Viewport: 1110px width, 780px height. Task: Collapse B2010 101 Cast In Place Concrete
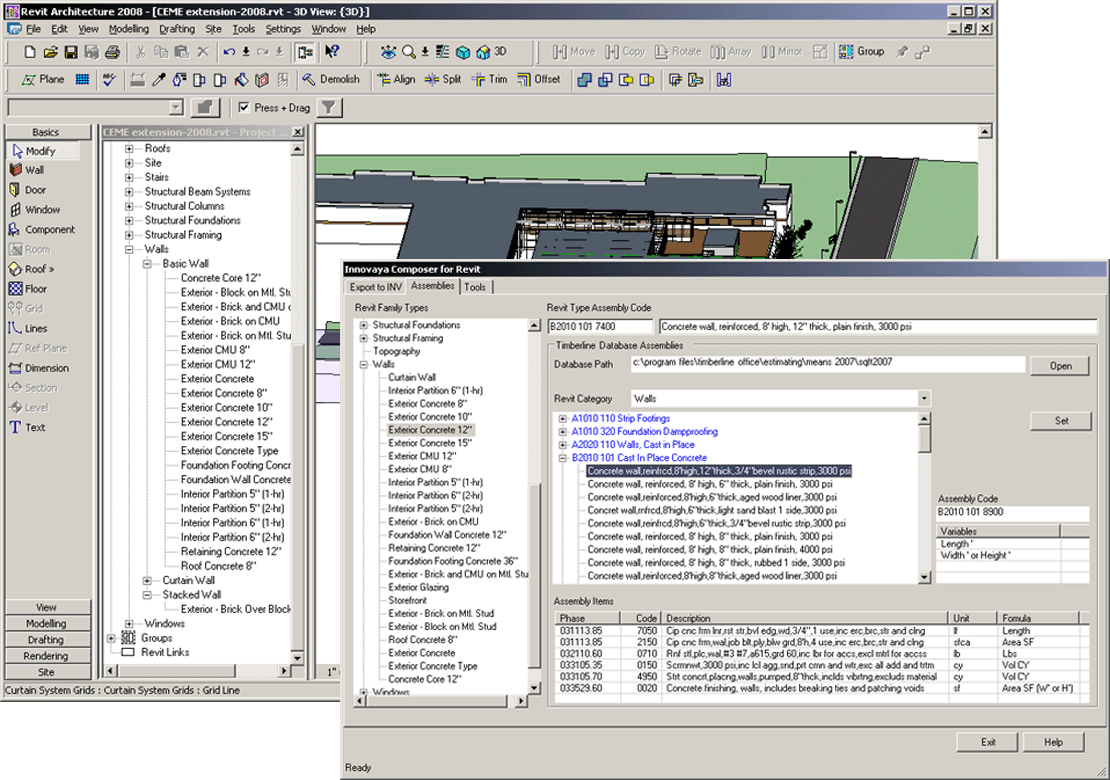tap(563, 458)
